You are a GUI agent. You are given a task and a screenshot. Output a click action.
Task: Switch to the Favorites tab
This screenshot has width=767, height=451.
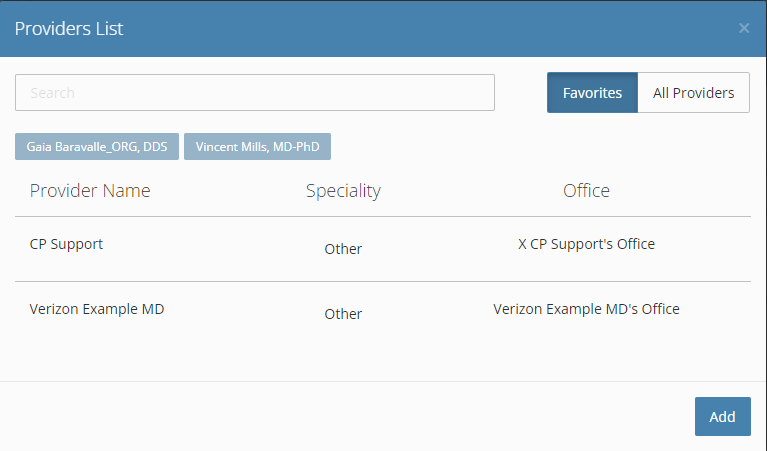(x=592, y=92)
